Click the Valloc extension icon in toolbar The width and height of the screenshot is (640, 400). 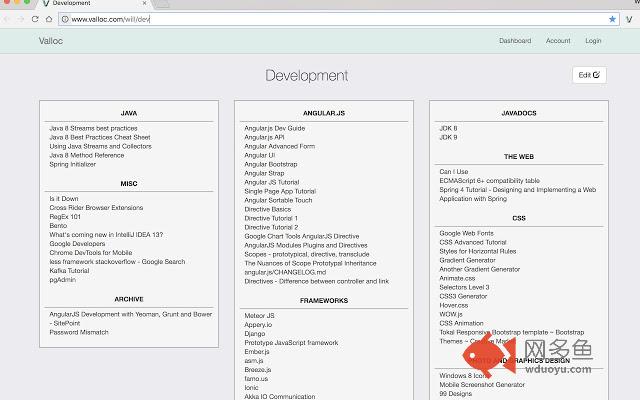click(629, 19)
